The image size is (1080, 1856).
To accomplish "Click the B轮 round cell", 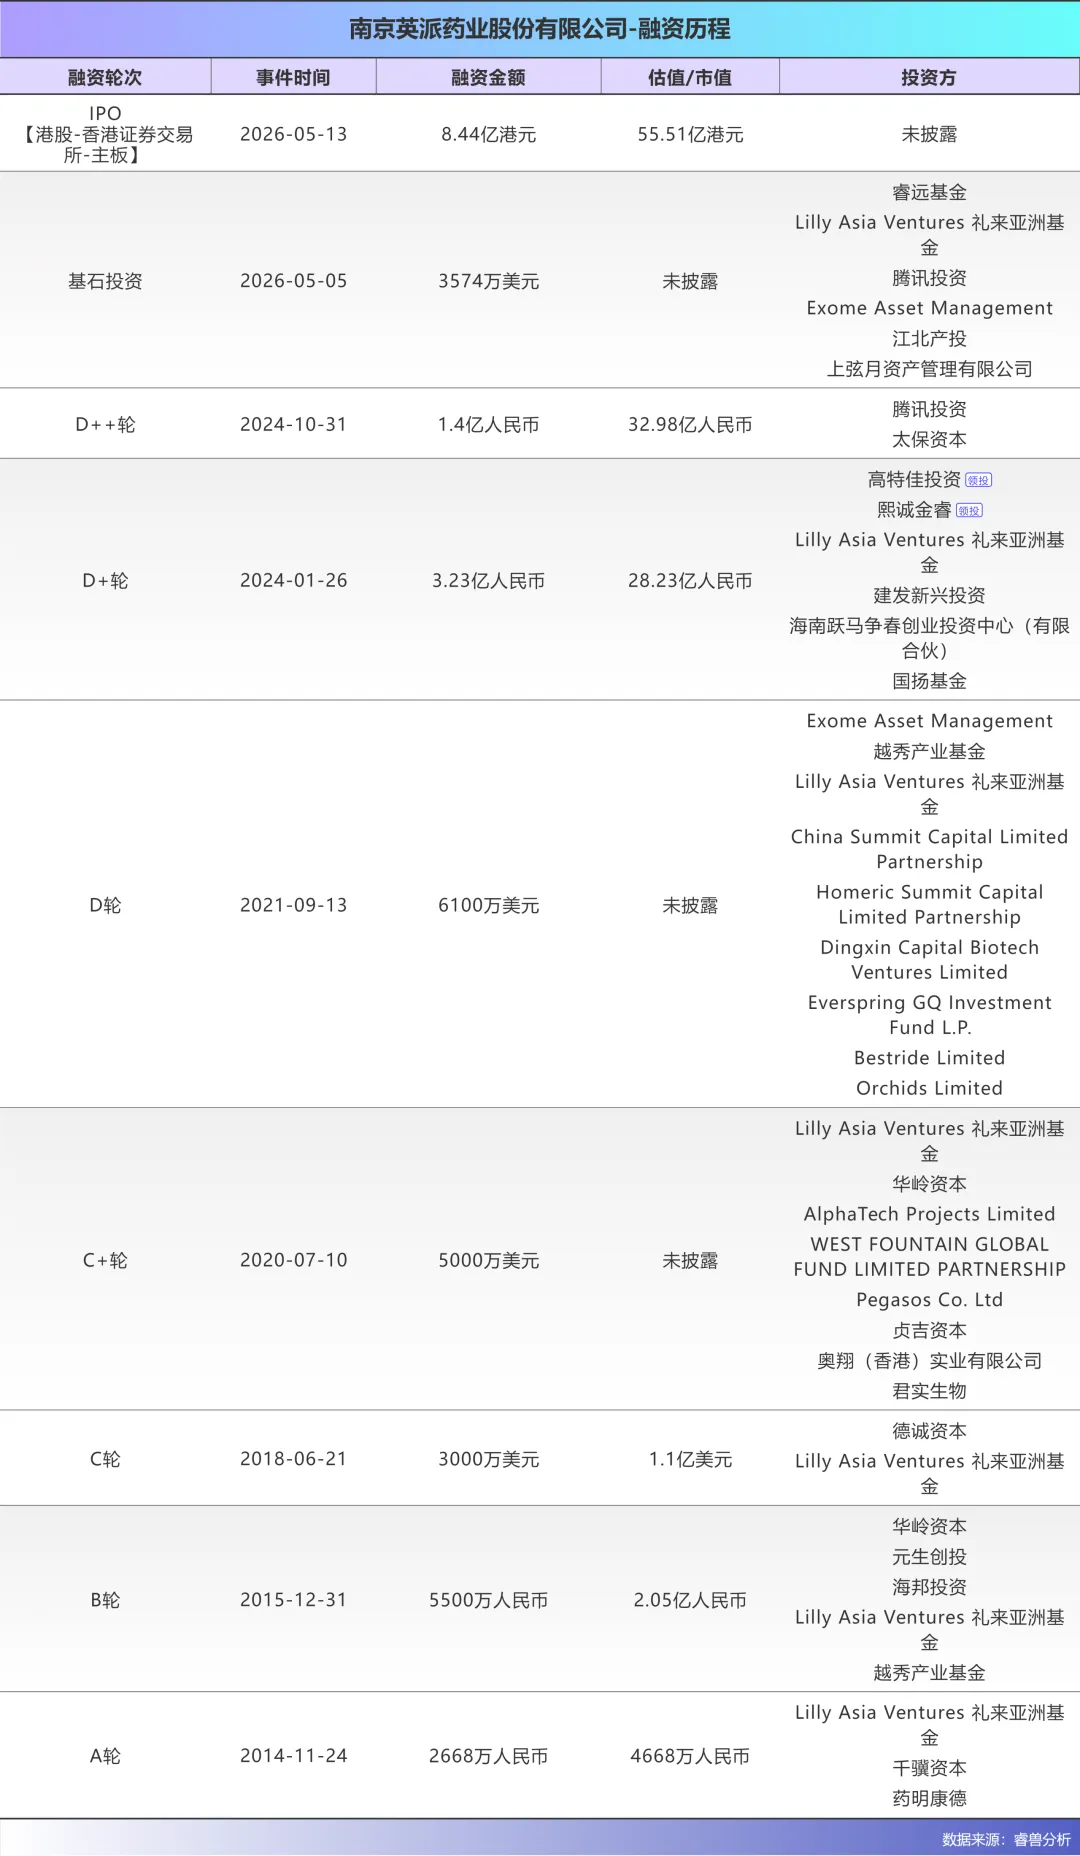I will pyautogui.click(x=105, y=1600).
